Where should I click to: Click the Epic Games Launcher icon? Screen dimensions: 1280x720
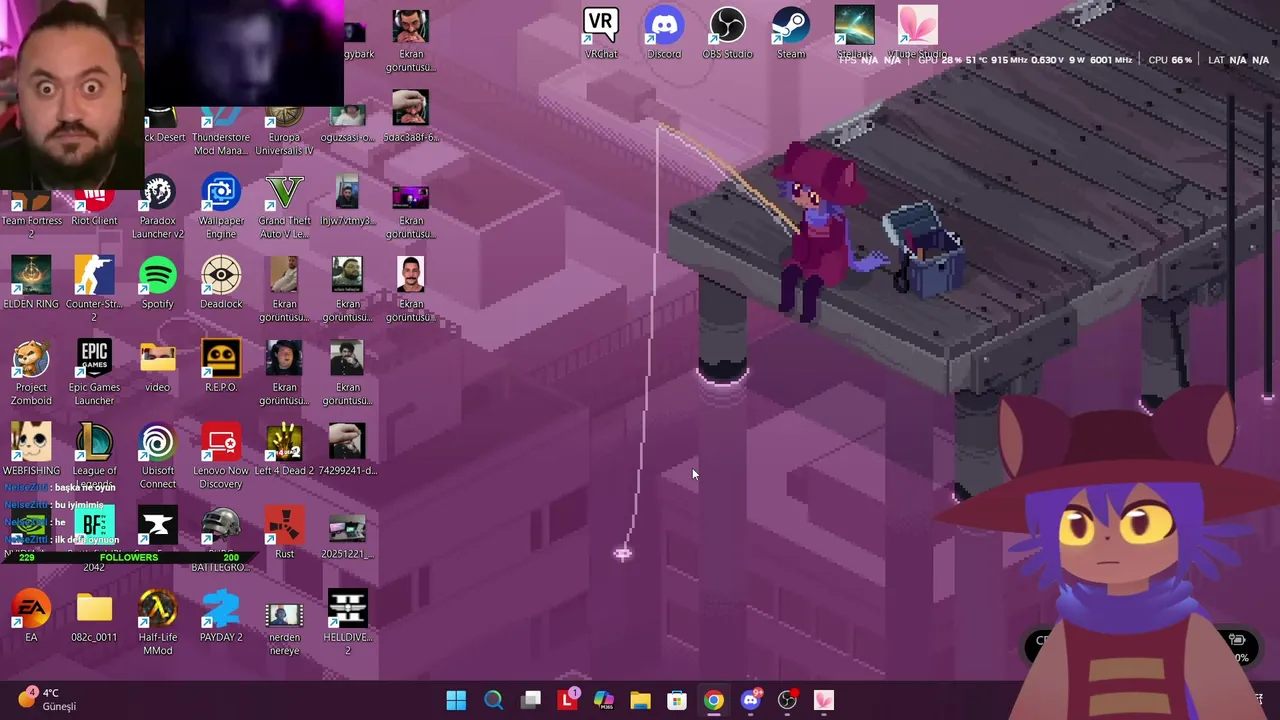94,373
